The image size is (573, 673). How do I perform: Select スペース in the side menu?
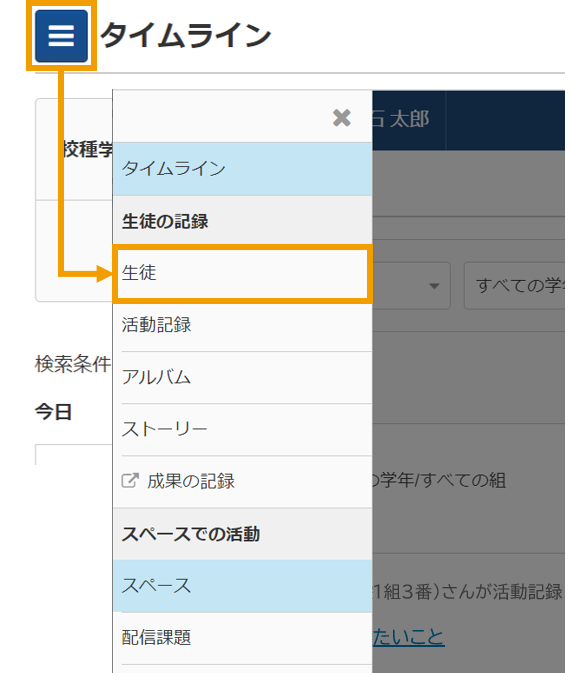pyautogui.click(x=243, y=586)
